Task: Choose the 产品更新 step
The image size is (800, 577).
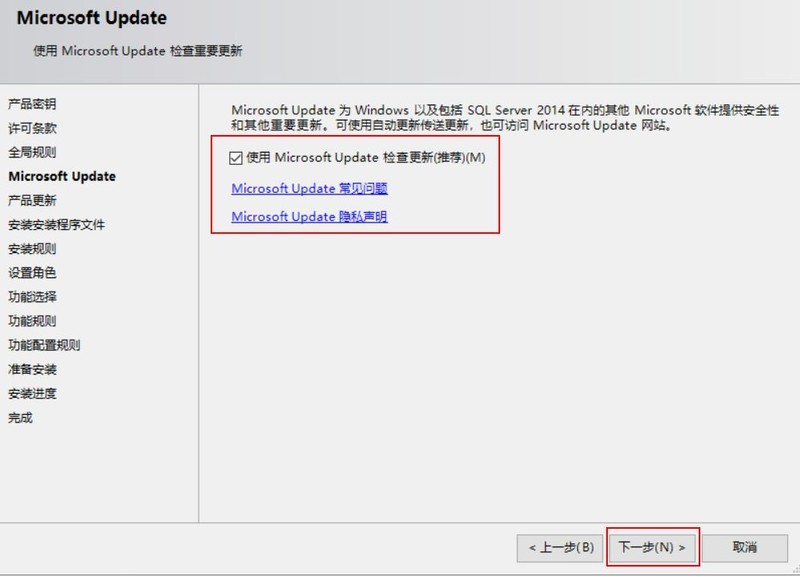Action: pyautogui.click(x=32, y=200)
